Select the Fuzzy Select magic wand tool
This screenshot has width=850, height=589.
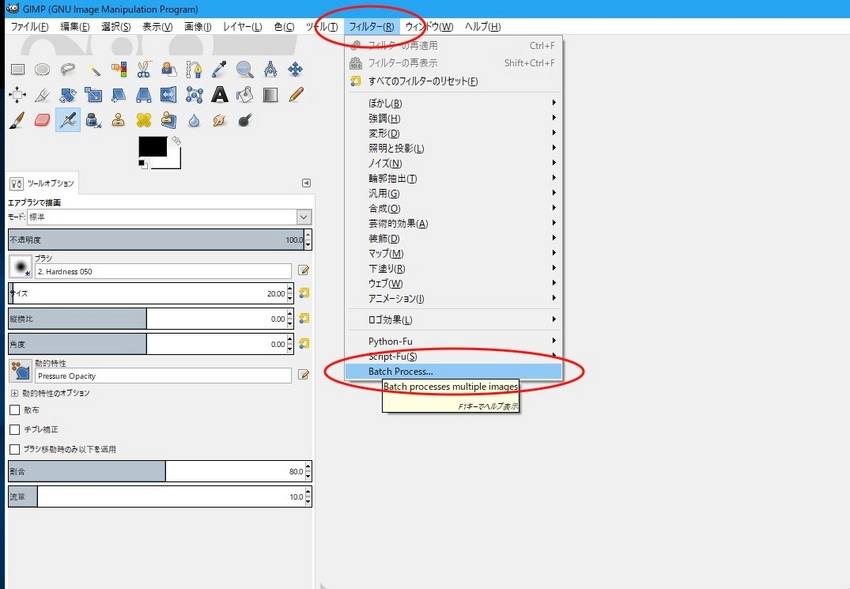click(x=93, y=69)
